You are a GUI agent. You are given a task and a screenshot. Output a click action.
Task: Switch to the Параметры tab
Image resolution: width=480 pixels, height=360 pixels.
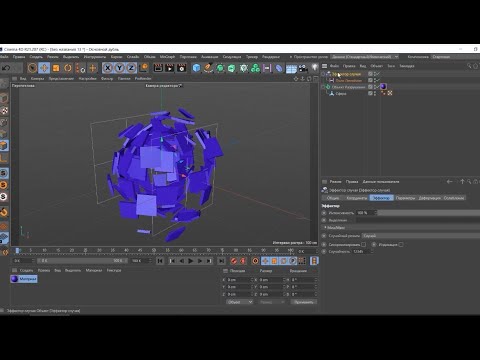tap(405, 198)
